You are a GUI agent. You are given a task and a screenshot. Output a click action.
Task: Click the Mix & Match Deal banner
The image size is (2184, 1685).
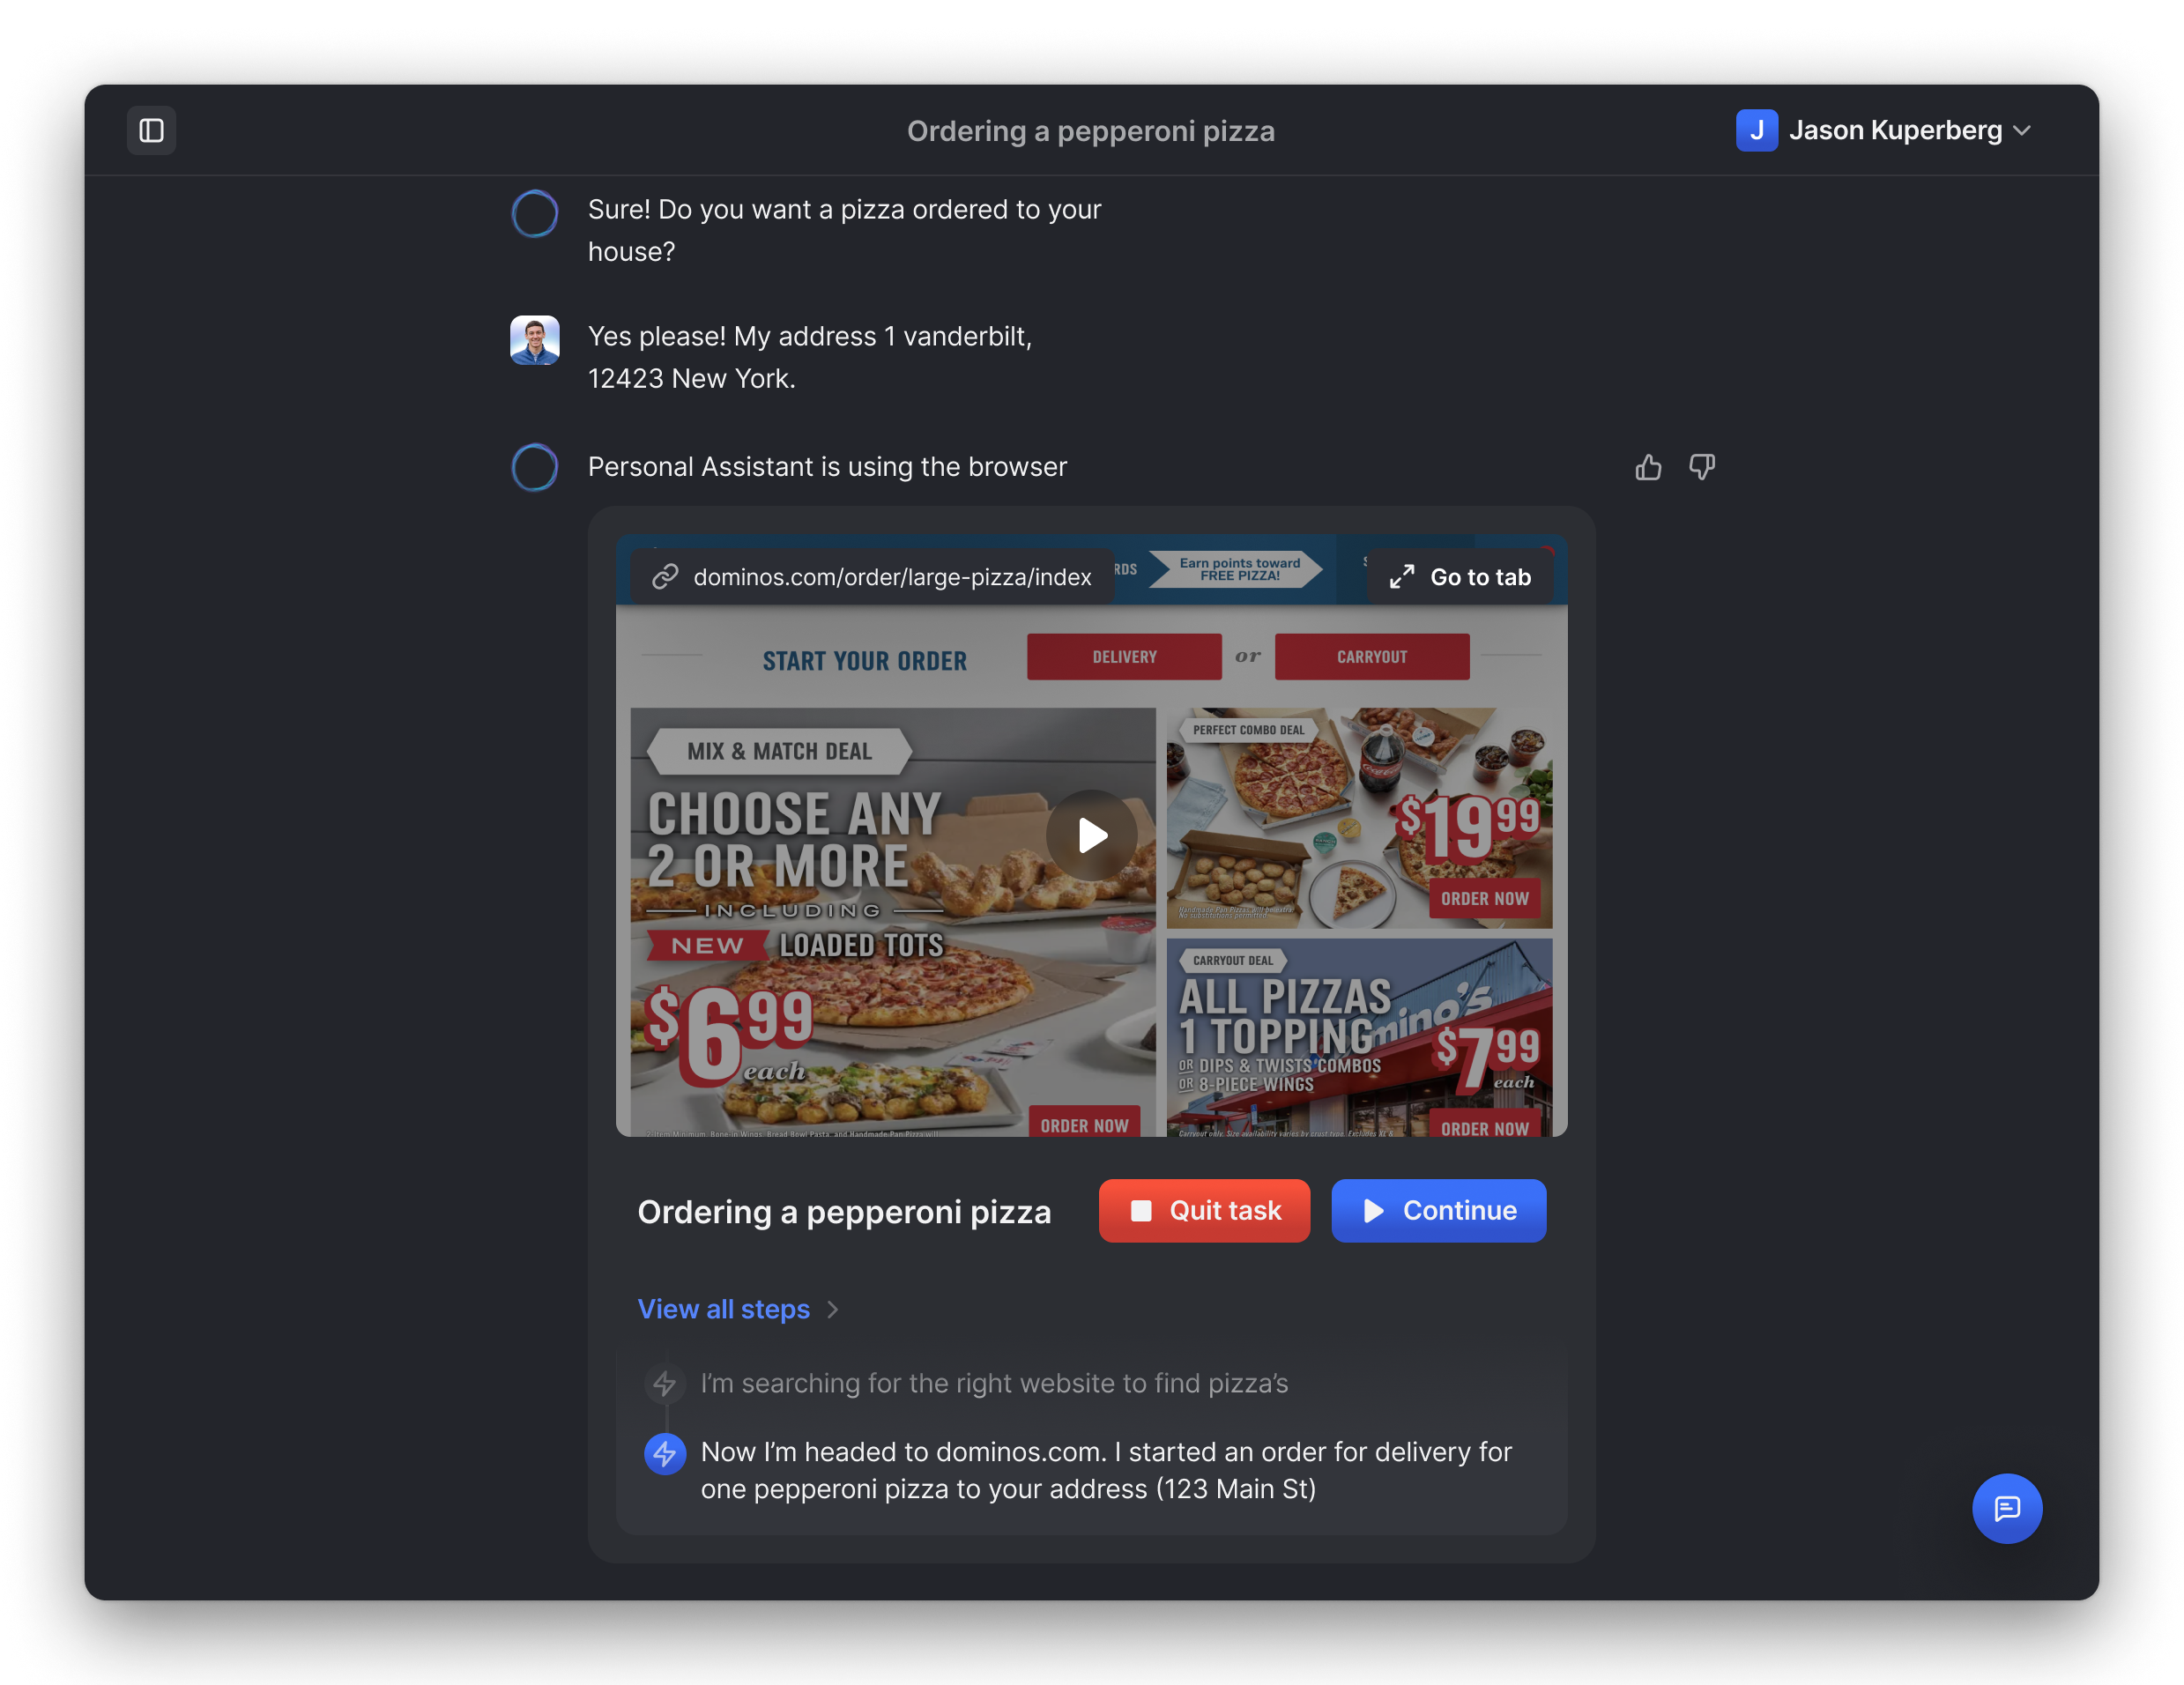(779, 751)
